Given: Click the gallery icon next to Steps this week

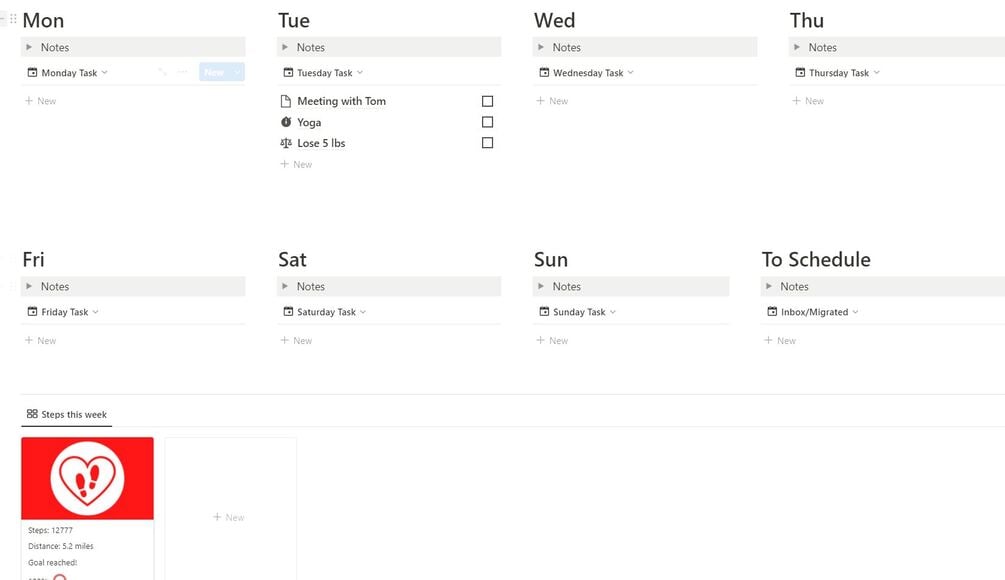Looking at the screenshot, I should (x=32, y=414).
